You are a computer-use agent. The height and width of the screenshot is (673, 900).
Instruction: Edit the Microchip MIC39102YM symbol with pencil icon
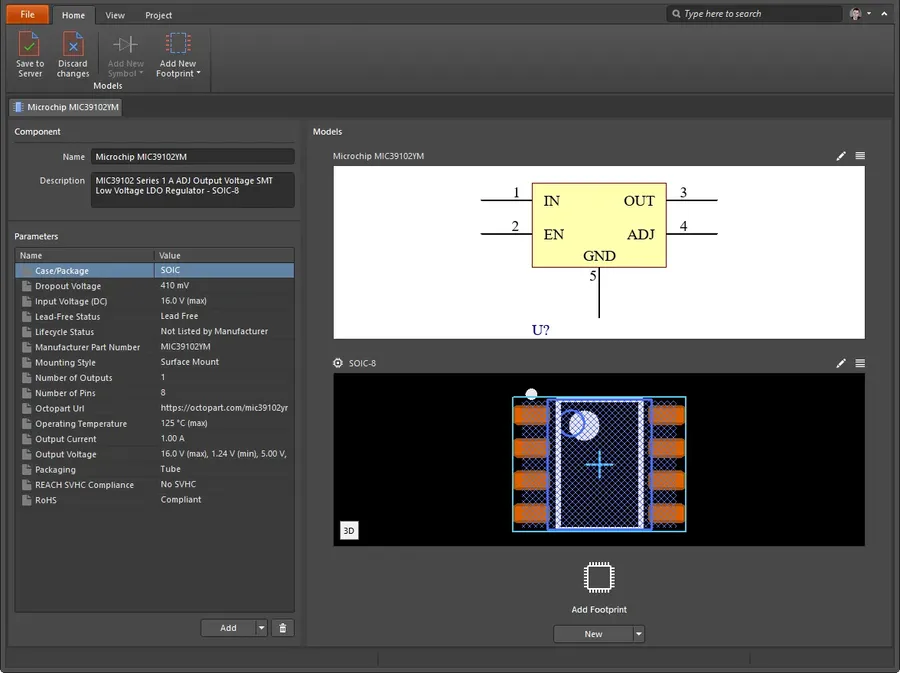click(x=841, y=156)
